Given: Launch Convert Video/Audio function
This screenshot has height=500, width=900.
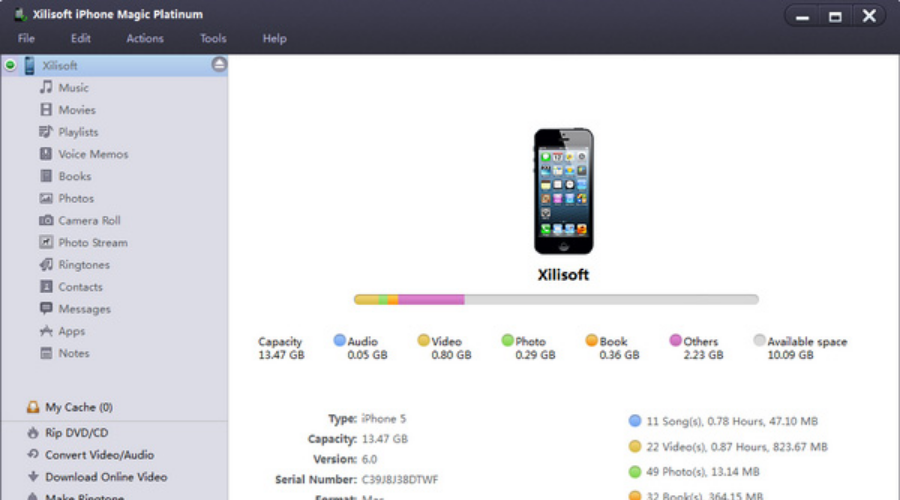Looking at the screenshot, I should (99, 455).
